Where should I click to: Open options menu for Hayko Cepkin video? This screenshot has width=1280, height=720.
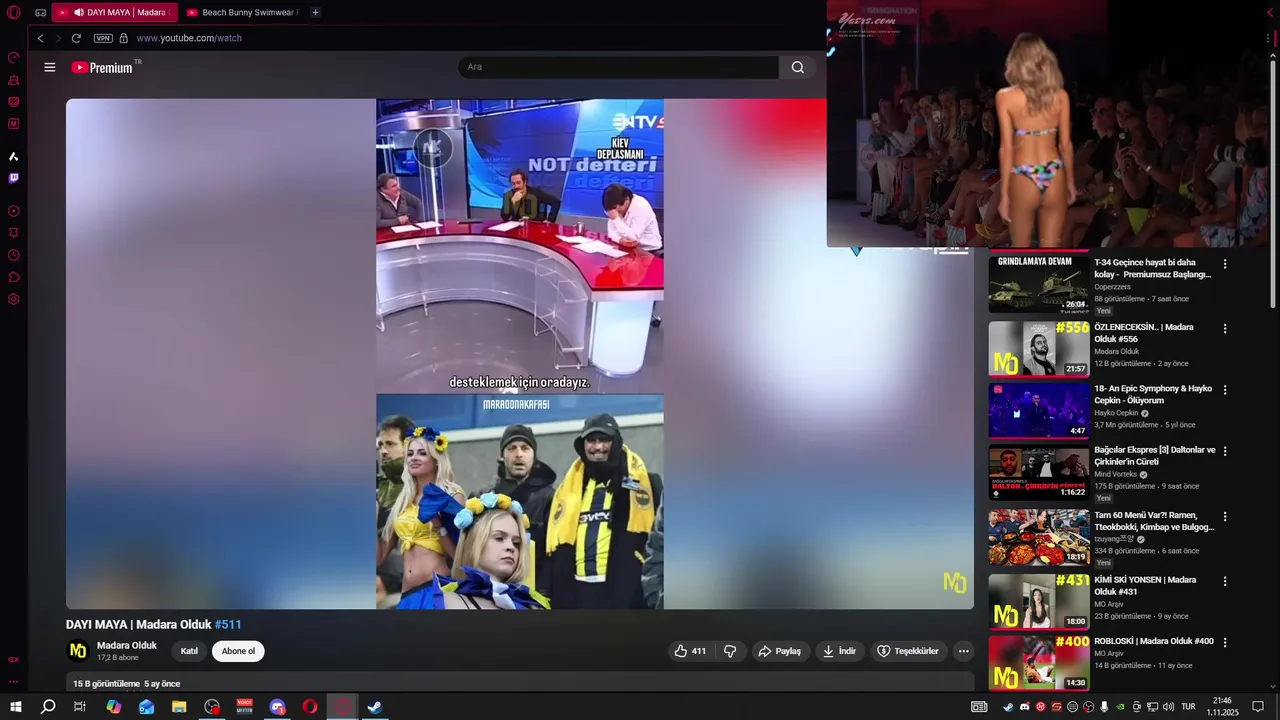1225,390
